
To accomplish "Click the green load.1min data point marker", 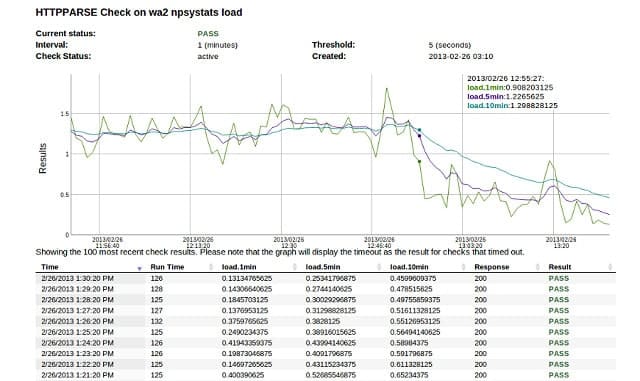I will [419, 162].
